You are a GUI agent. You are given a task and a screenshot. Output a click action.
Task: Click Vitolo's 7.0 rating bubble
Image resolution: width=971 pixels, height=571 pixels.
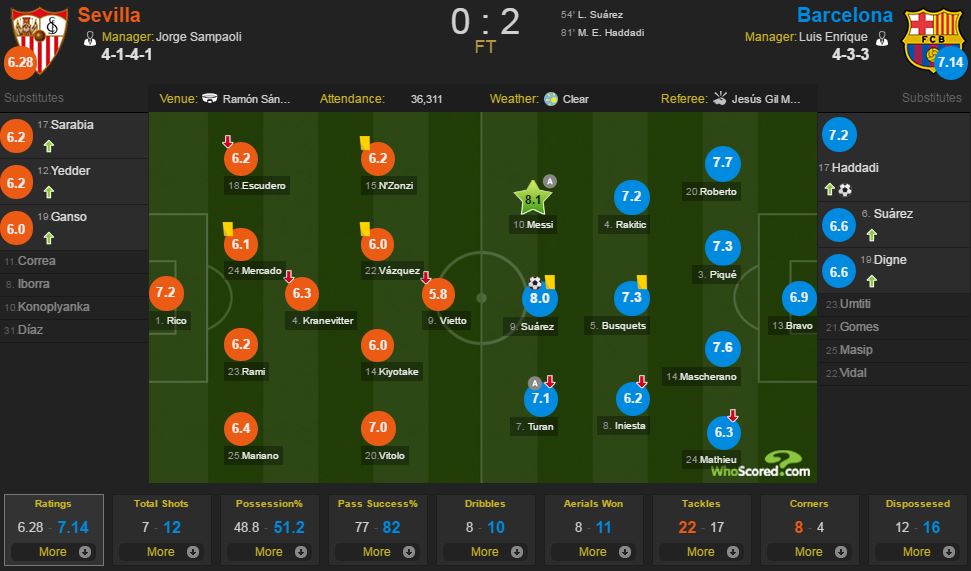378,428
